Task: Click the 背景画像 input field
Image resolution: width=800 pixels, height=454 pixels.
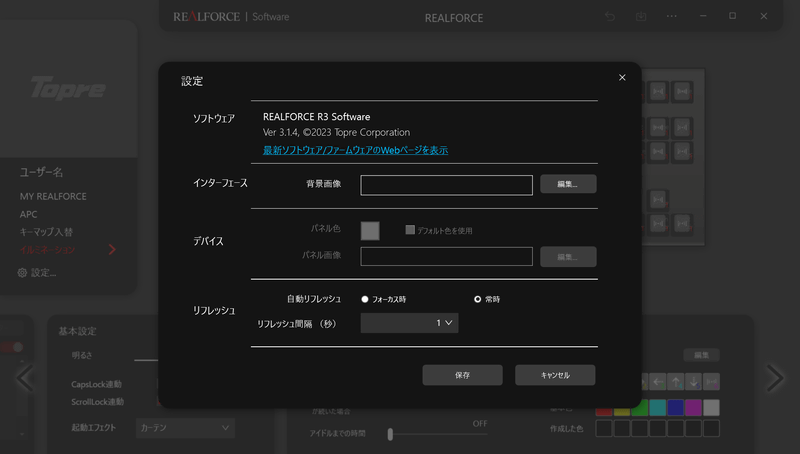Action: click(446, 185)
